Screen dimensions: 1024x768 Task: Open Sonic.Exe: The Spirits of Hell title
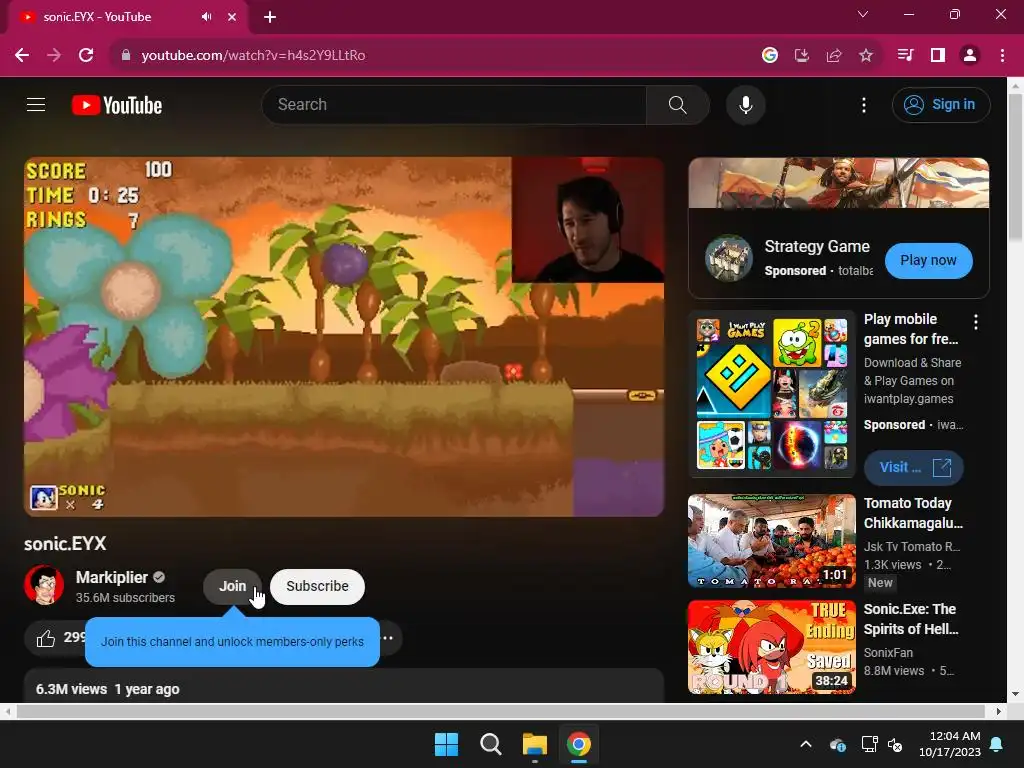[x=910, y=618]
